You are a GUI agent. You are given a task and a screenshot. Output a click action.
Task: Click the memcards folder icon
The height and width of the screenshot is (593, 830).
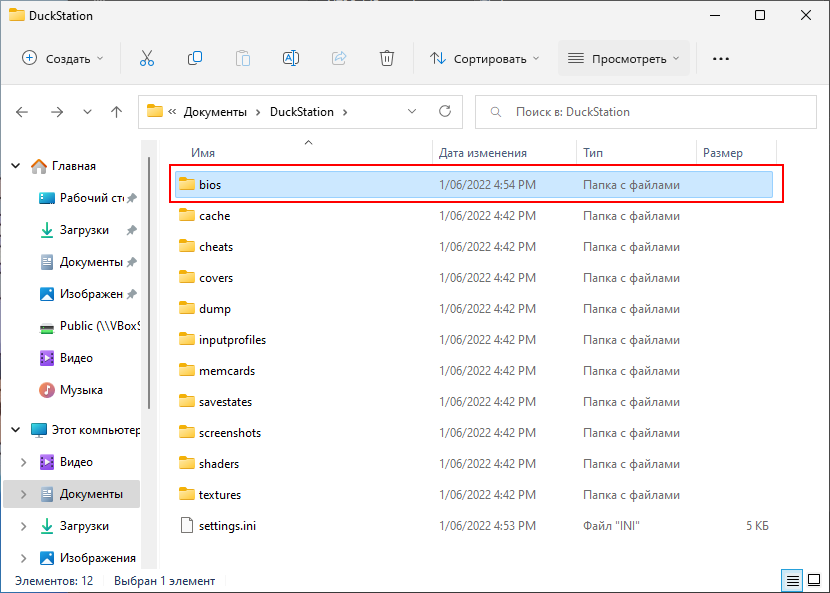point(187,370)
